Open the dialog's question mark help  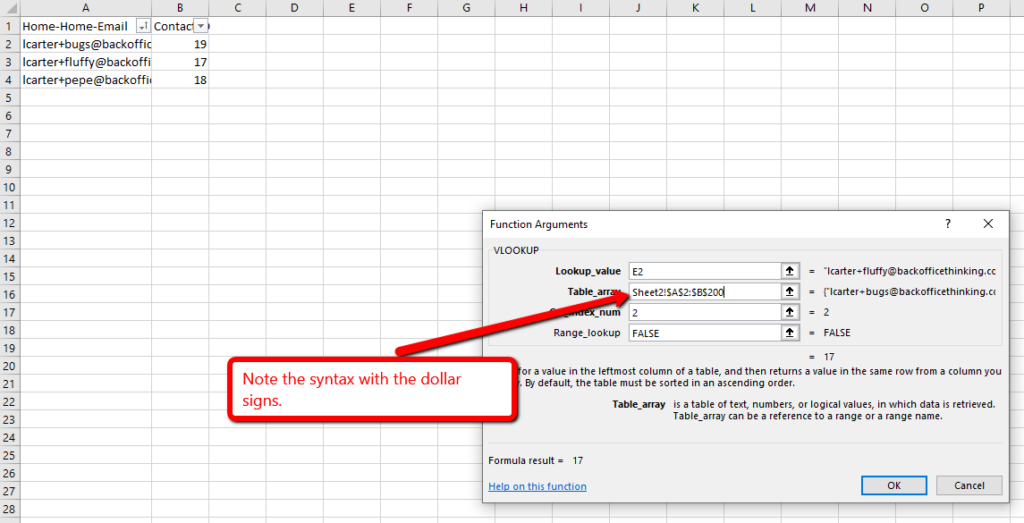point(948,224)
